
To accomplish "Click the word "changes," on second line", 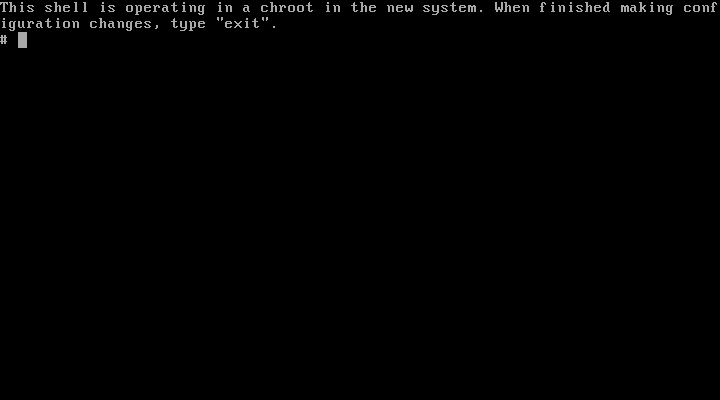I will click(x=125, y=25).
